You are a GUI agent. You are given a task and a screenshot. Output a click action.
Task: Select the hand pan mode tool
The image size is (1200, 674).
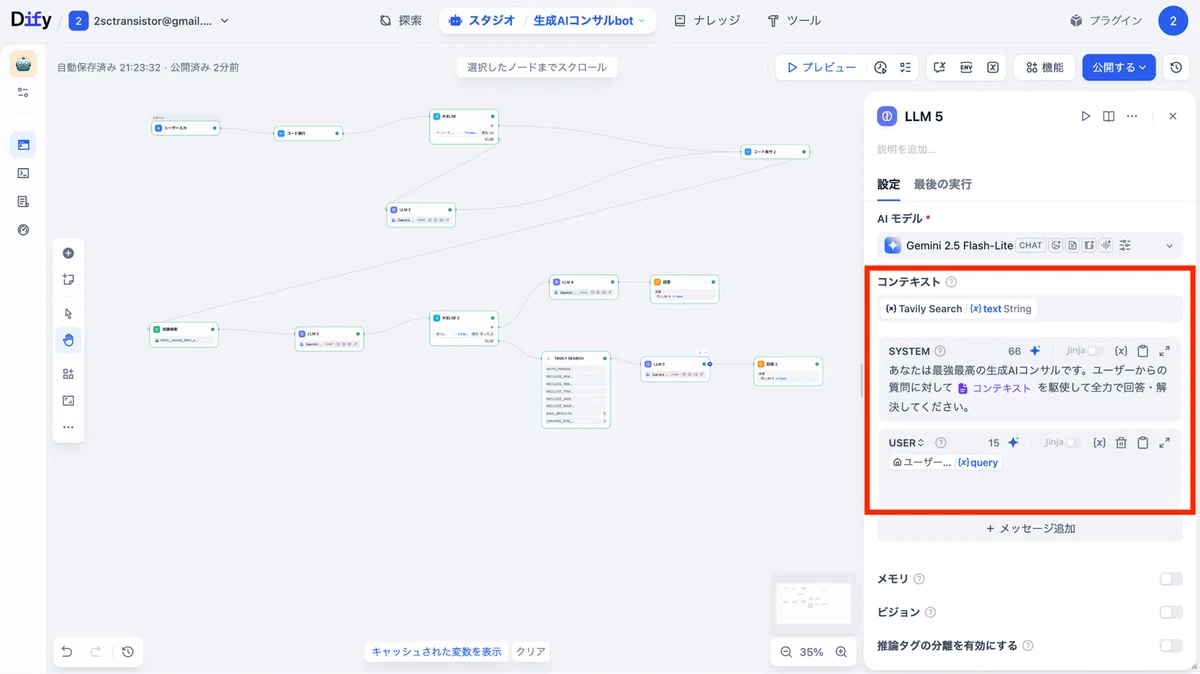click(68, 340)
